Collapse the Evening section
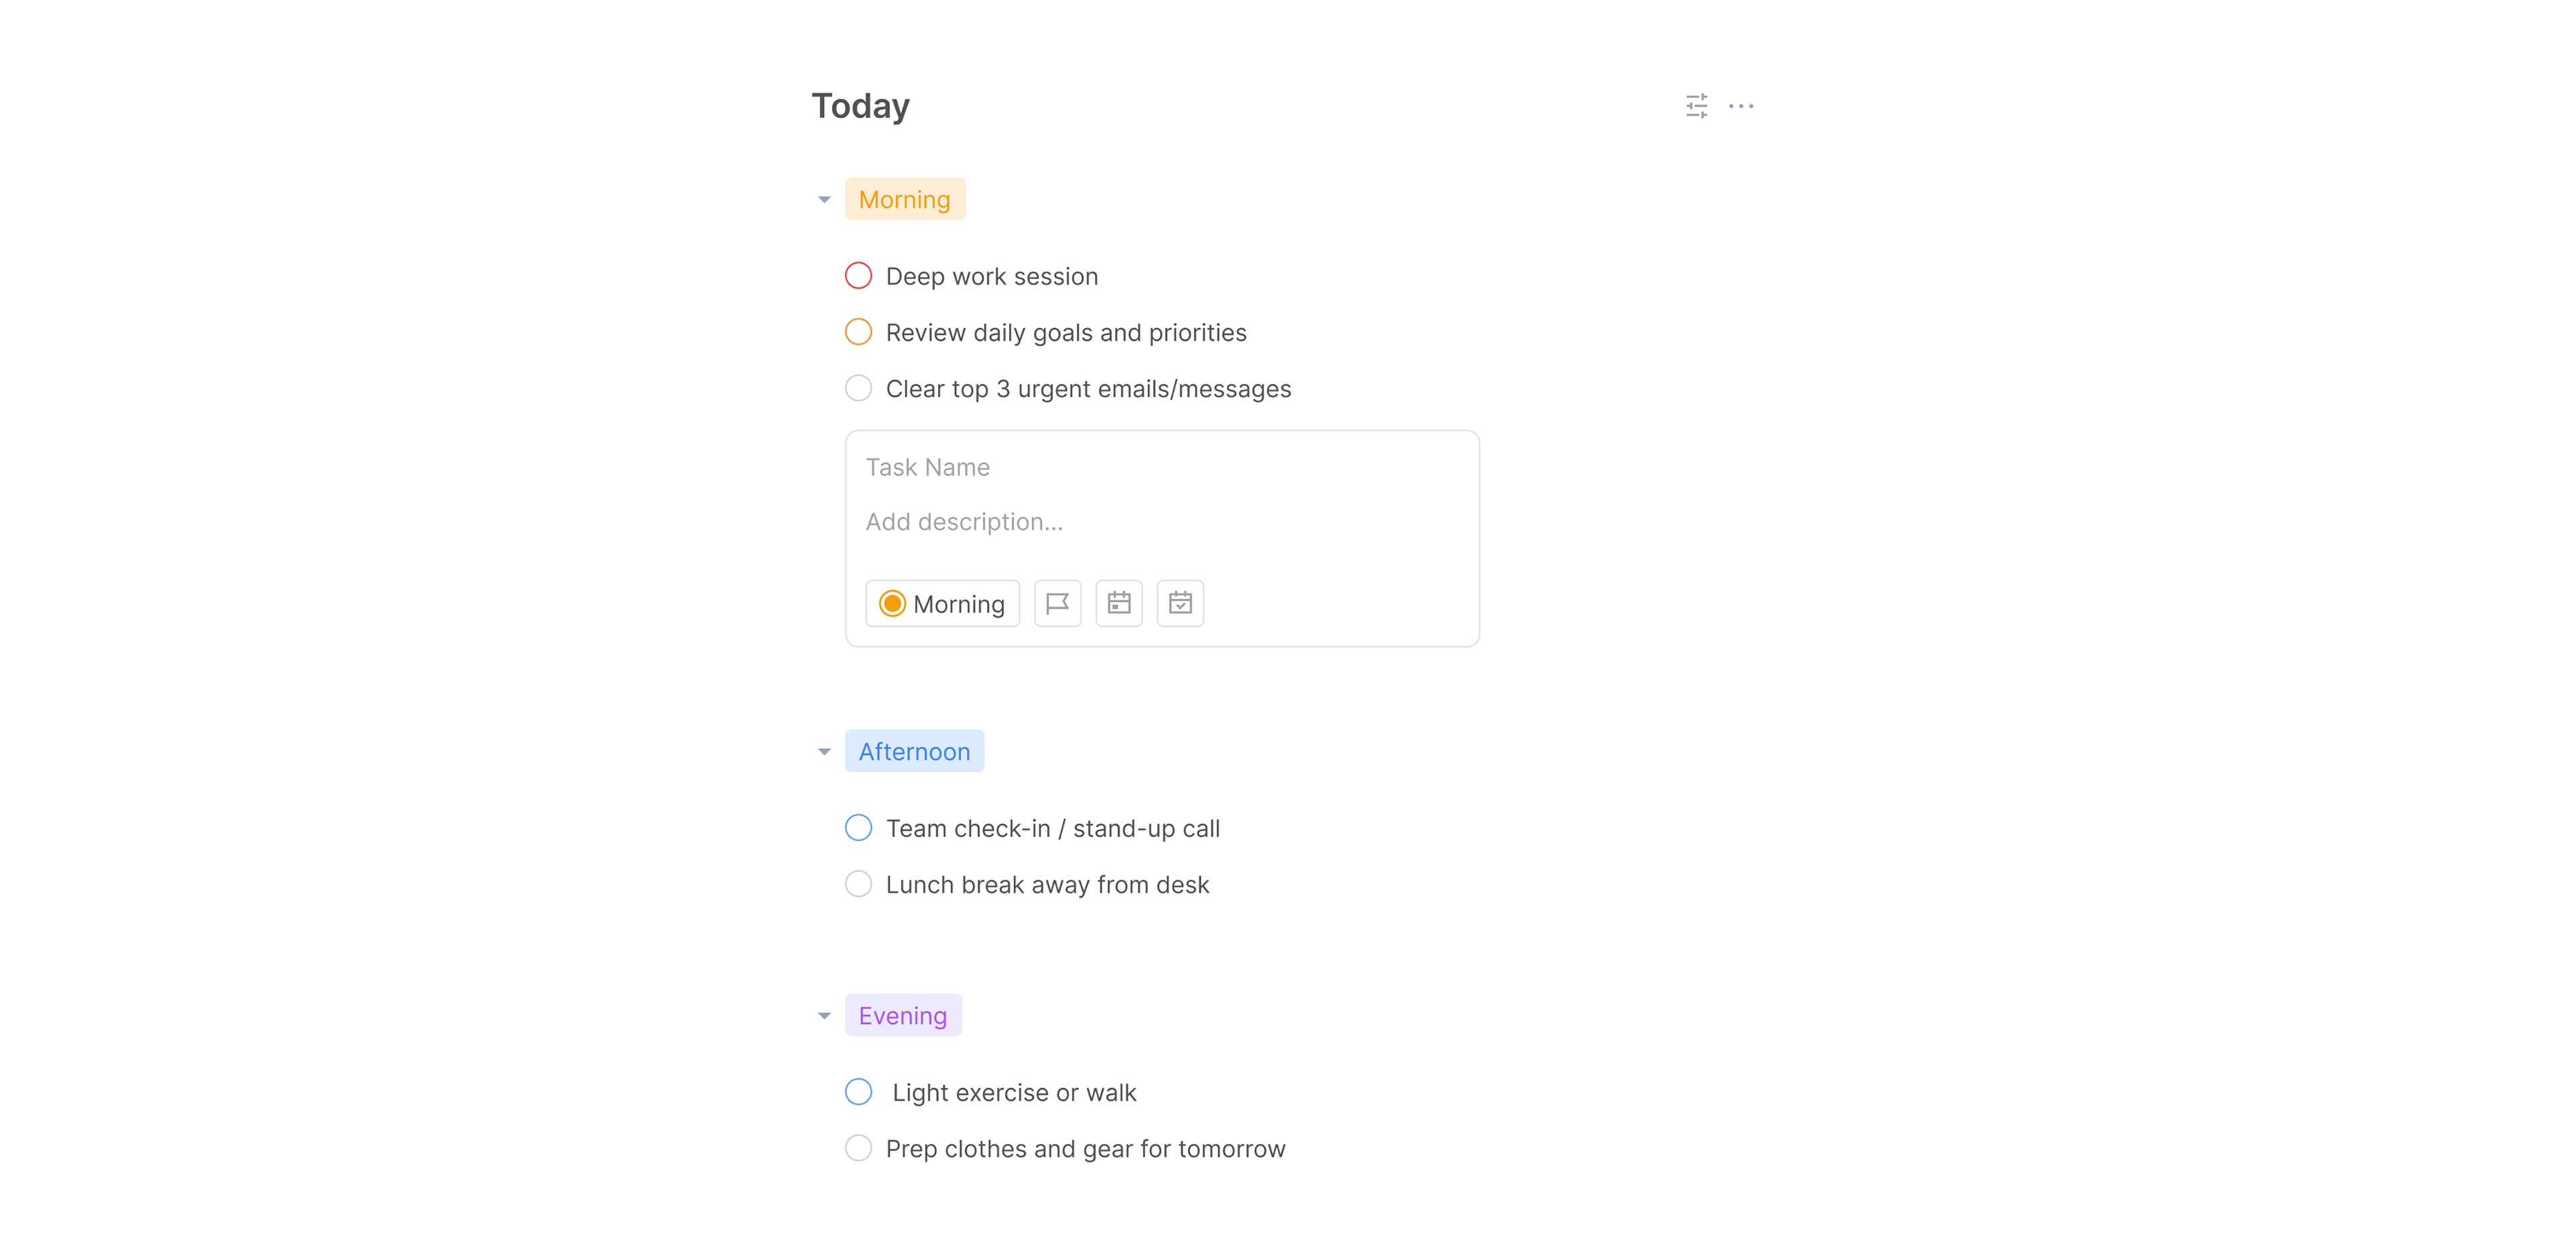 pos(824,1016)
